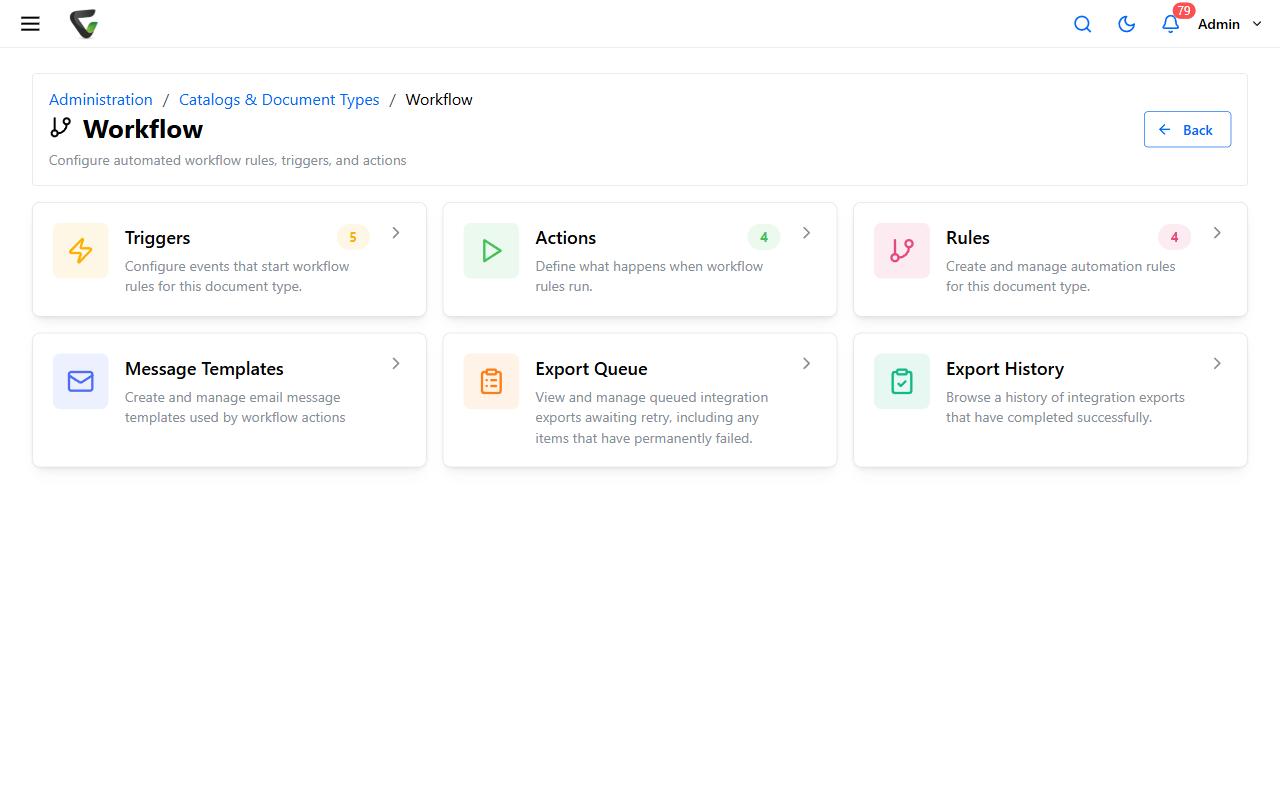Open the Export Queue card chevron
This screenshot has height=800, width=1280.
pos(807,364)
